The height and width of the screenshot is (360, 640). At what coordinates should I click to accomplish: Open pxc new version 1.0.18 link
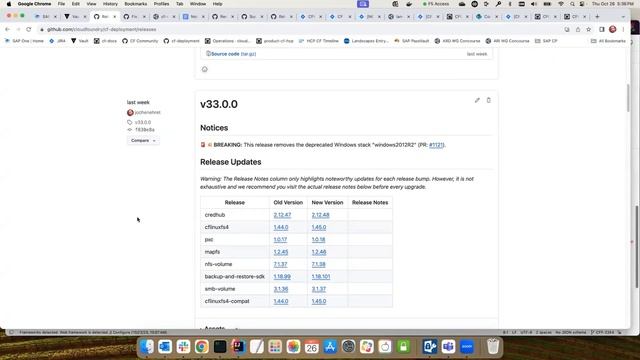pyautogui.click(x=318, y=240)
